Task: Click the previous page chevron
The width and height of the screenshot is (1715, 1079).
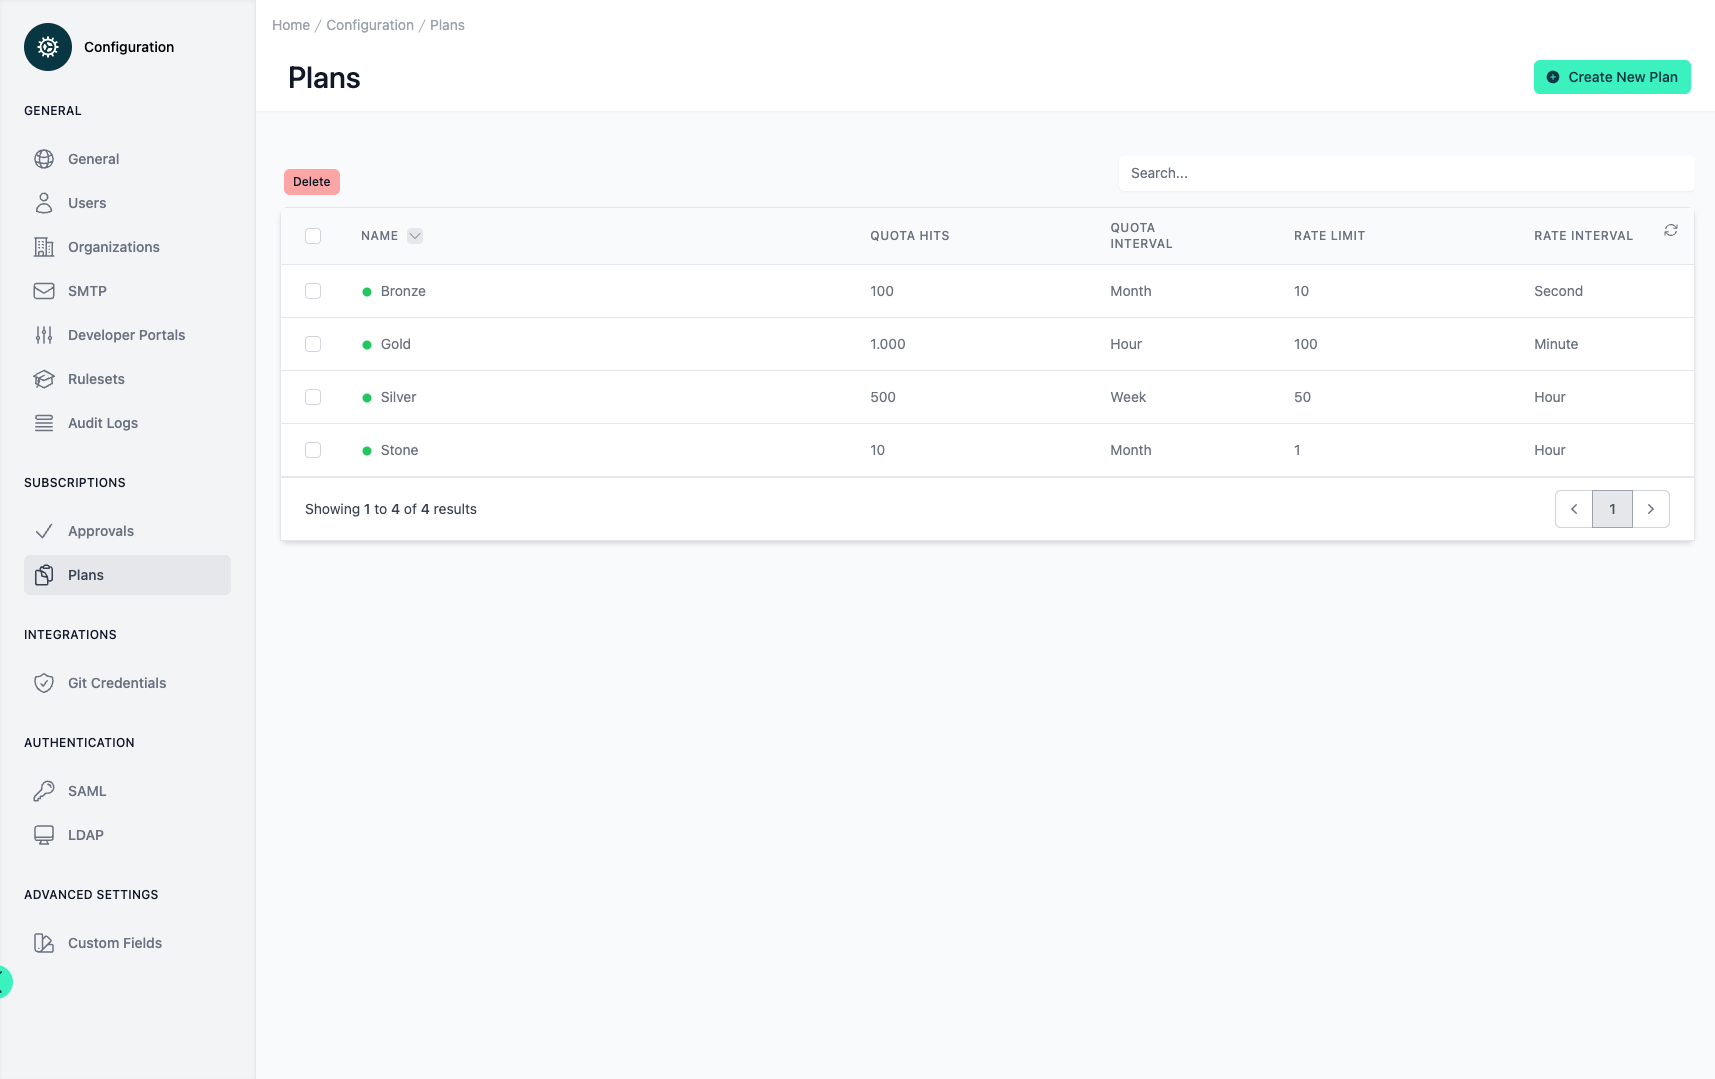Action: [x=1573, y=509]
